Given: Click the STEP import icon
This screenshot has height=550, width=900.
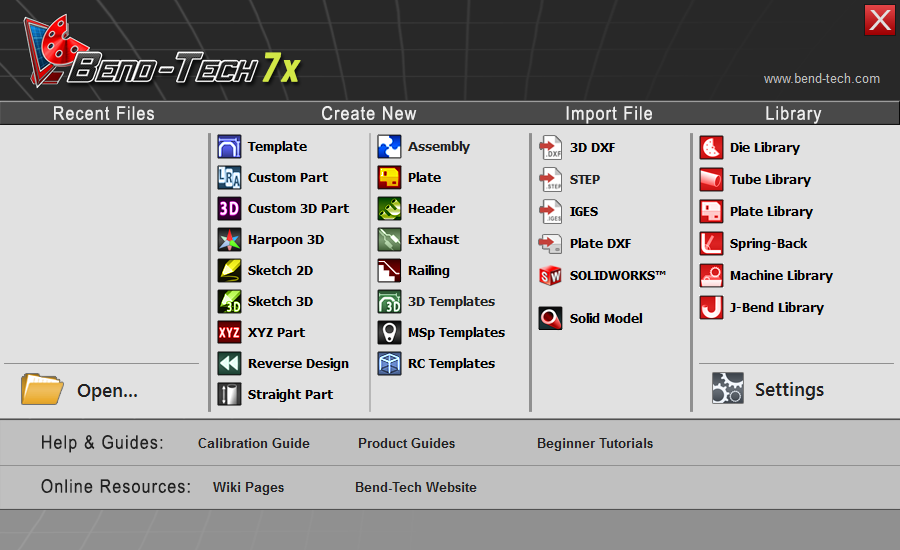Looking at the screenshot, I should click(x=550, y=180).
